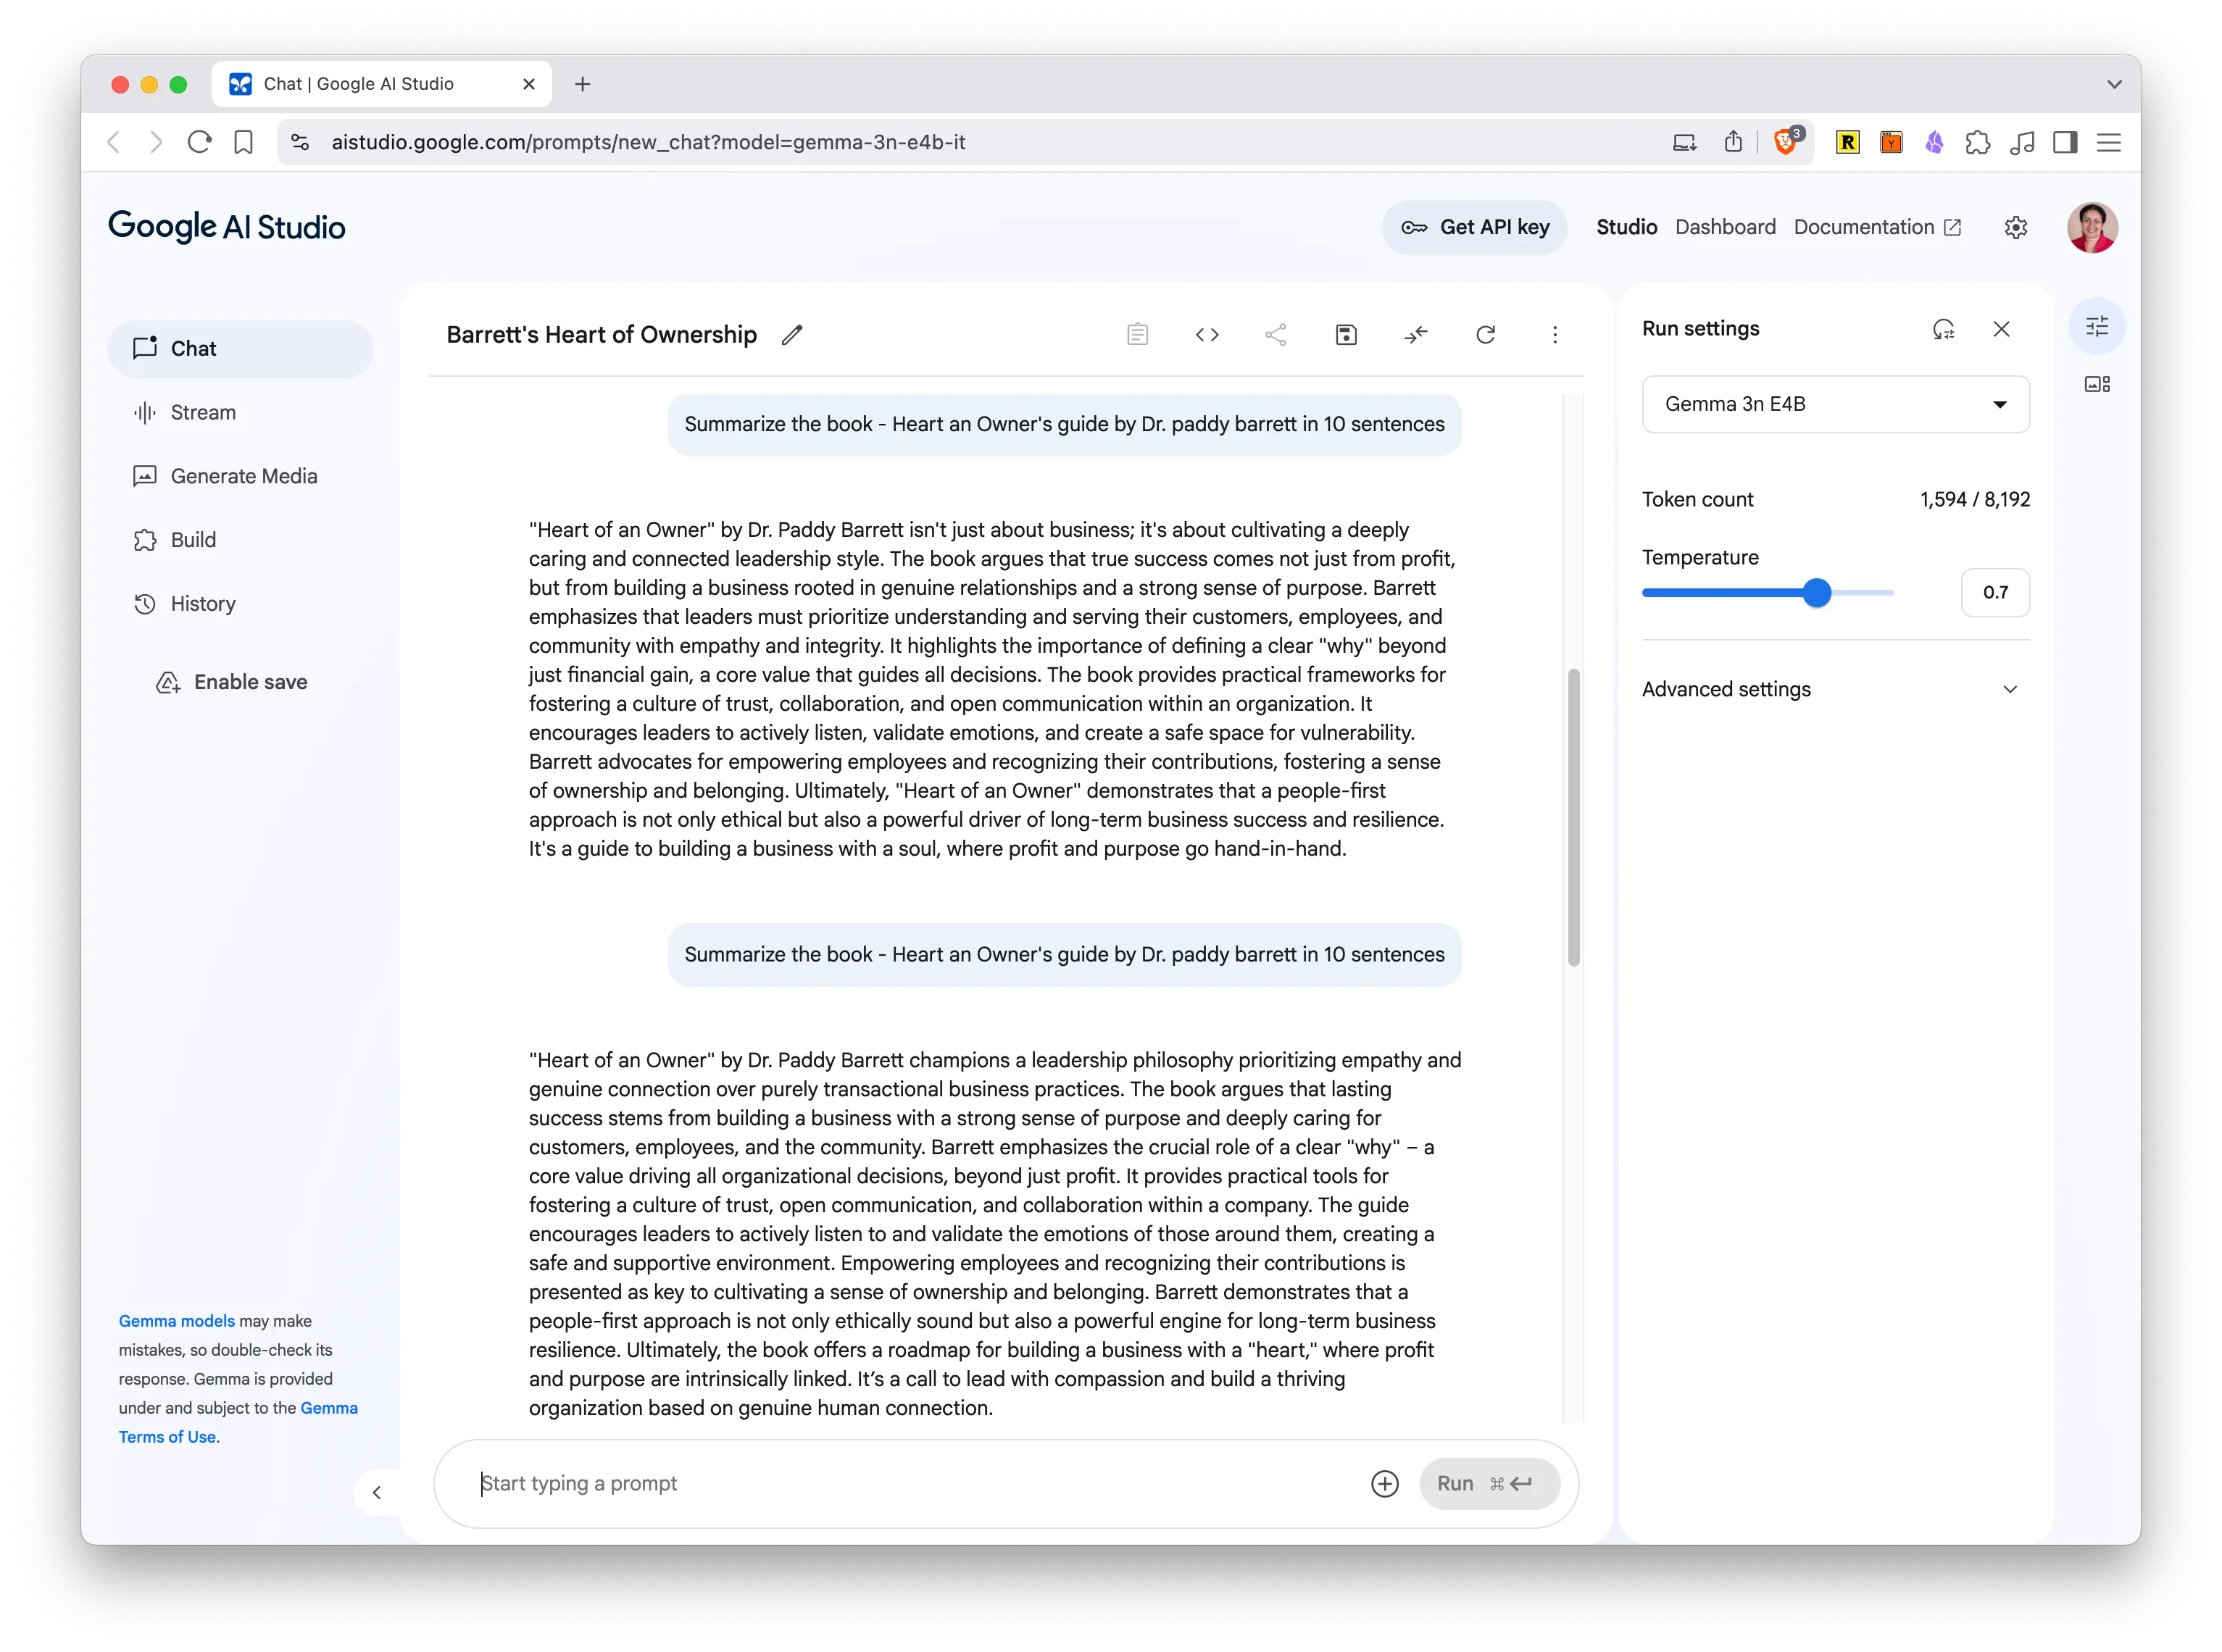2222x1652 pixels.
Task: Open the Dashboard tab in header
Action: click(x=1725, y=227)
